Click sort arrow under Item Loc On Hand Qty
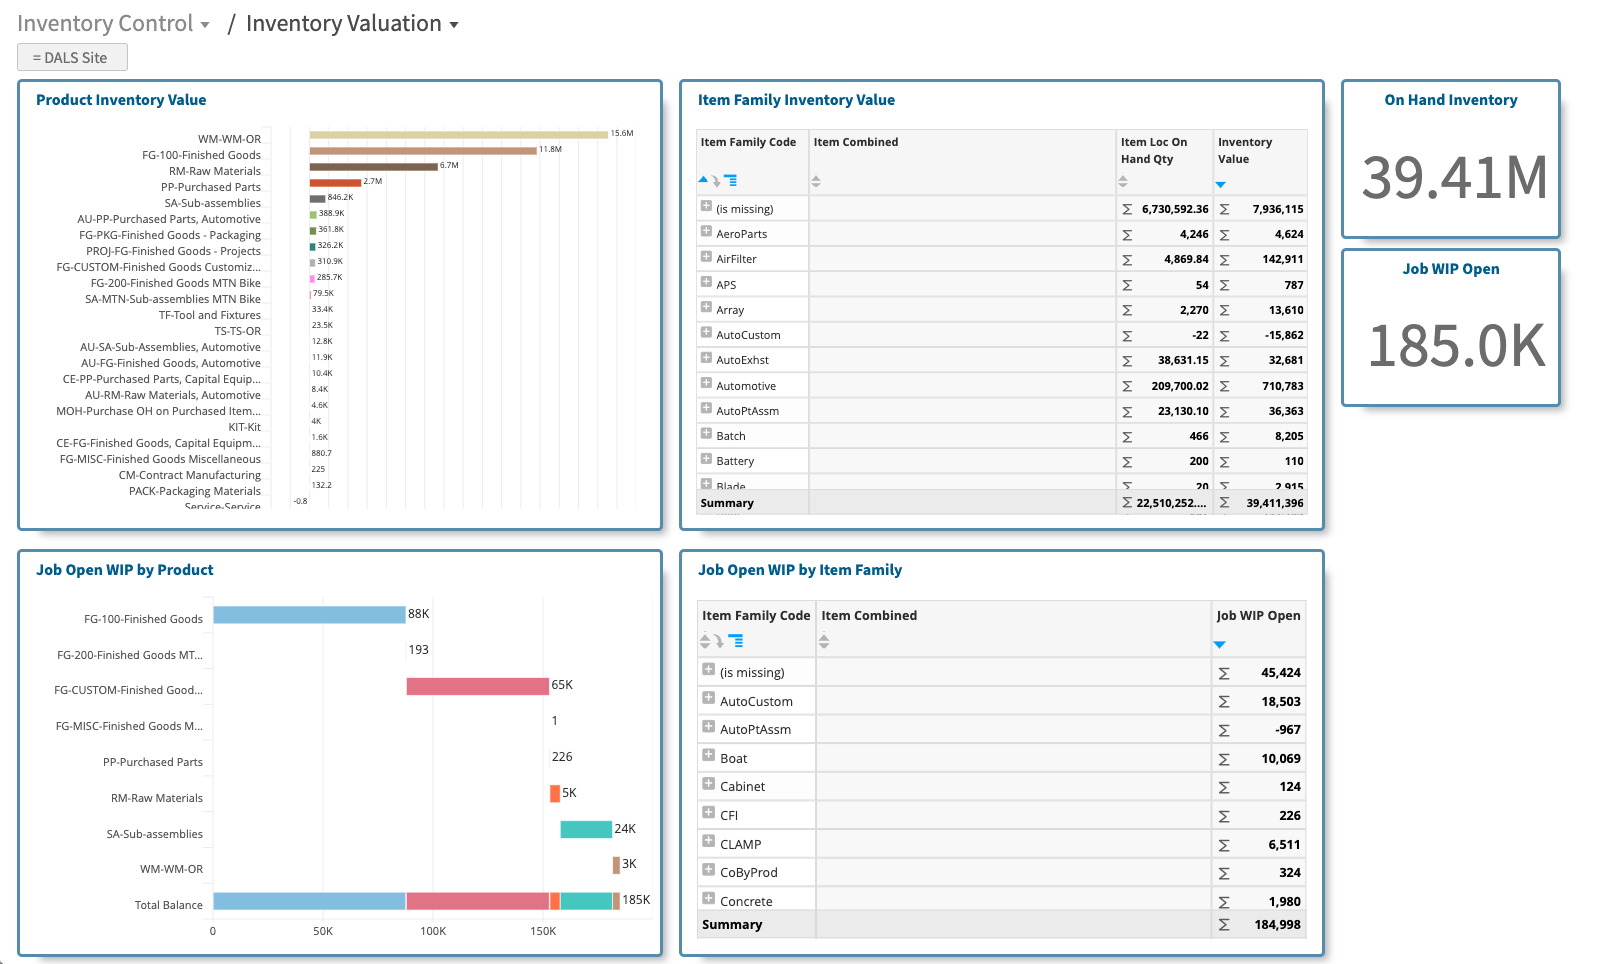The height and width of the screenshot is (964, 1606). coord(1123,181)
